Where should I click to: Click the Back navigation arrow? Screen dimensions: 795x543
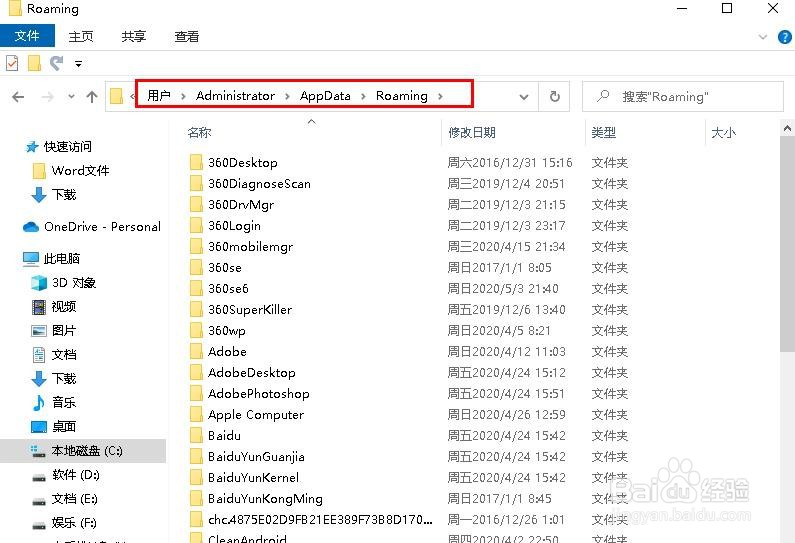18,96
